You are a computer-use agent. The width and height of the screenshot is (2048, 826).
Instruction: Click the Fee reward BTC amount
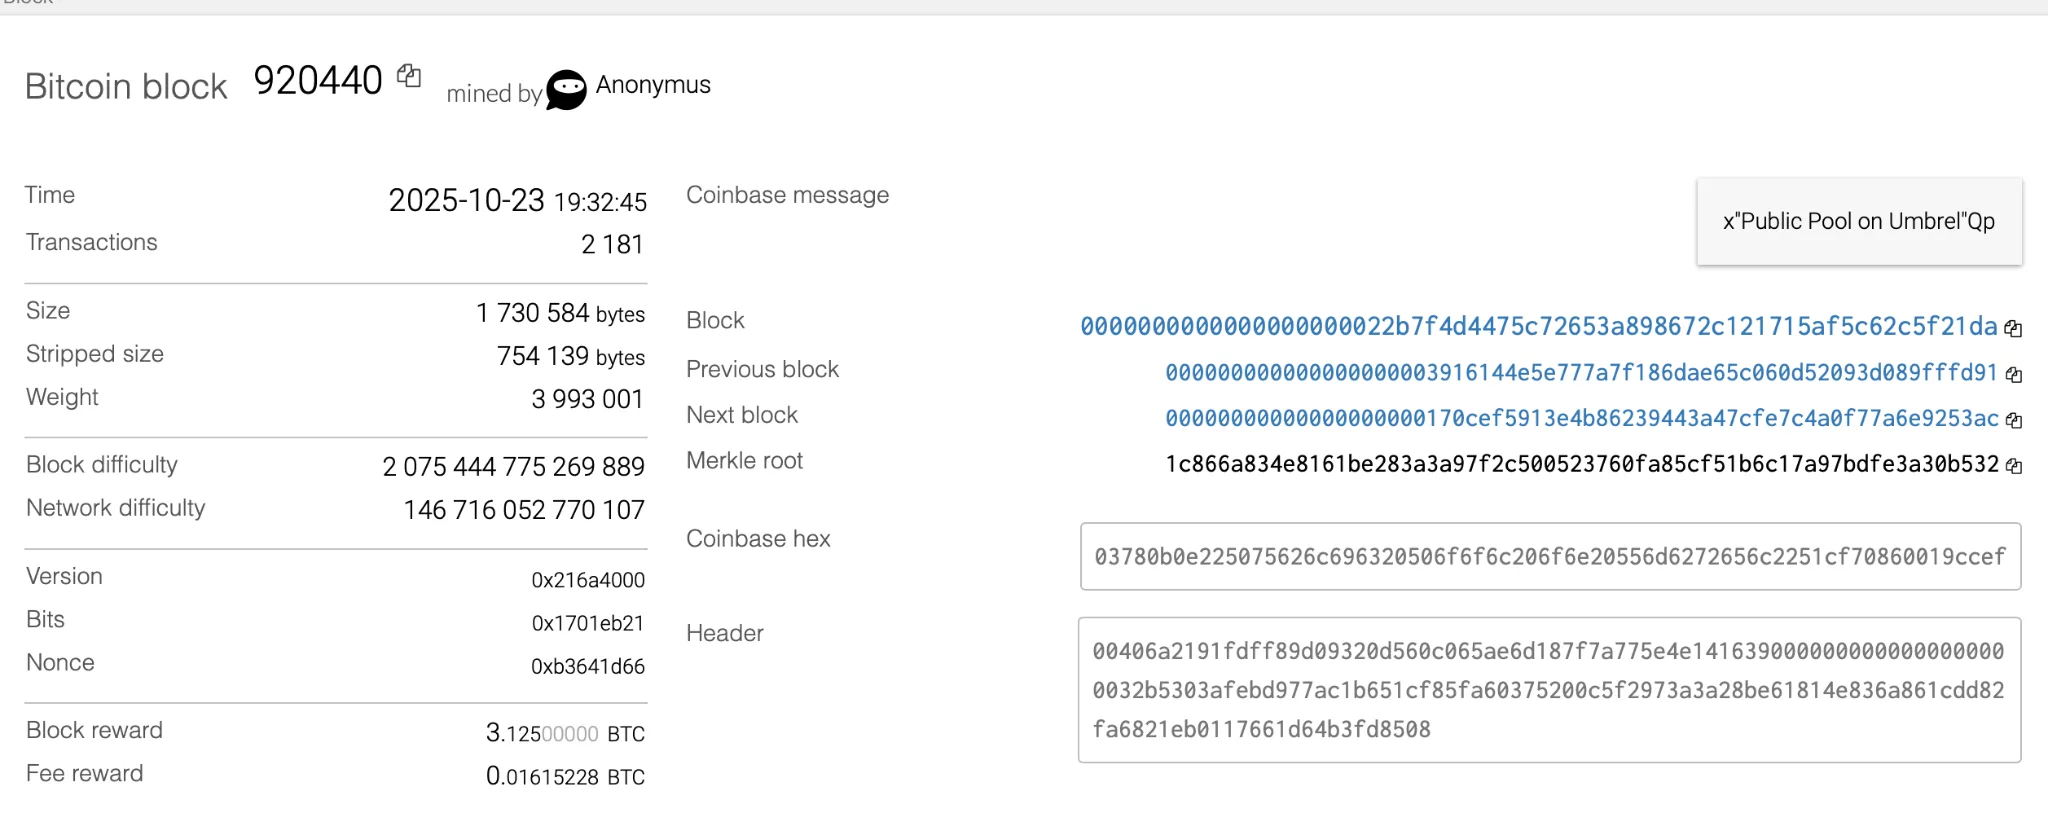pyautogui.click(x=565, y=777)
